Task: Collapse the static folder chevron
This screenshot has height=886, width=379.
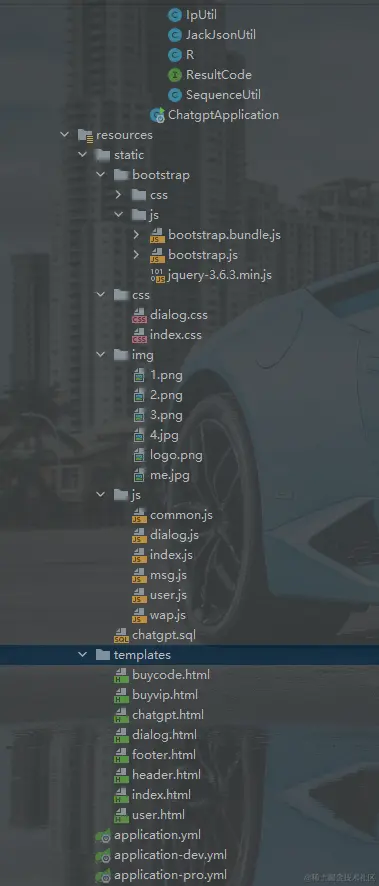Action: coord(82,155)
